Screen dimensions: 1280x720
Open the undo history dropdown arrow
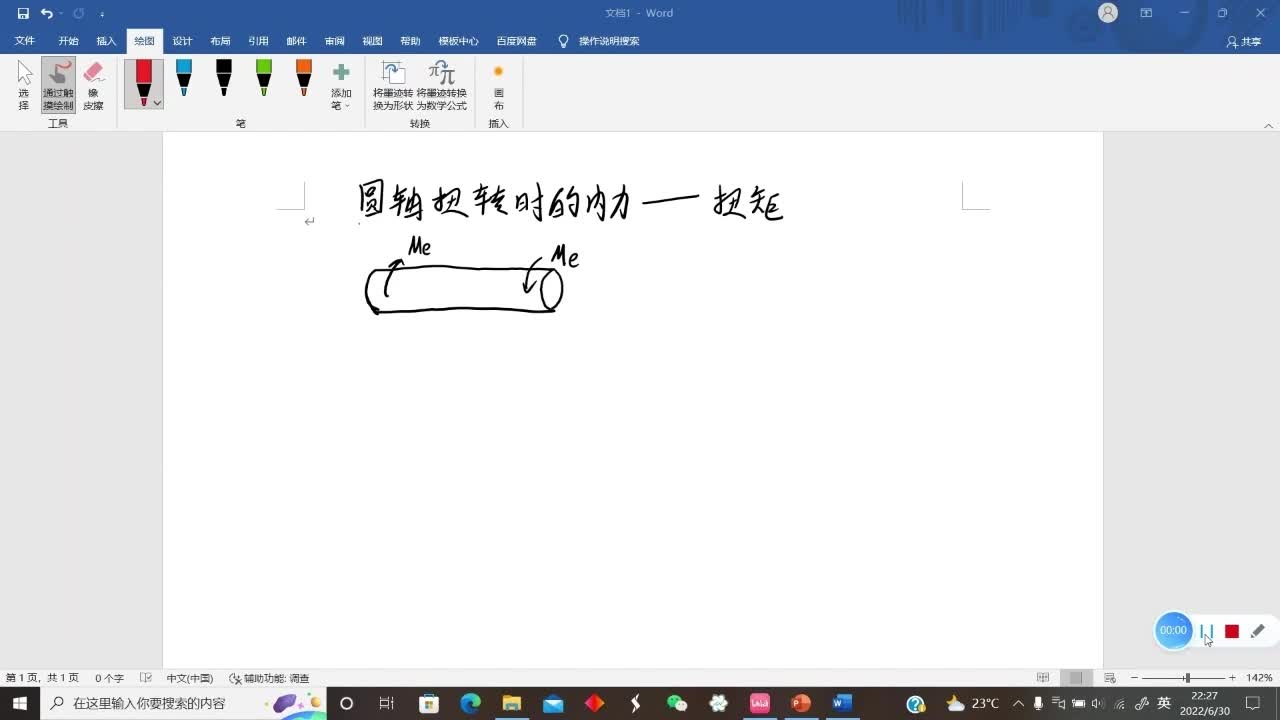point(60,13)
